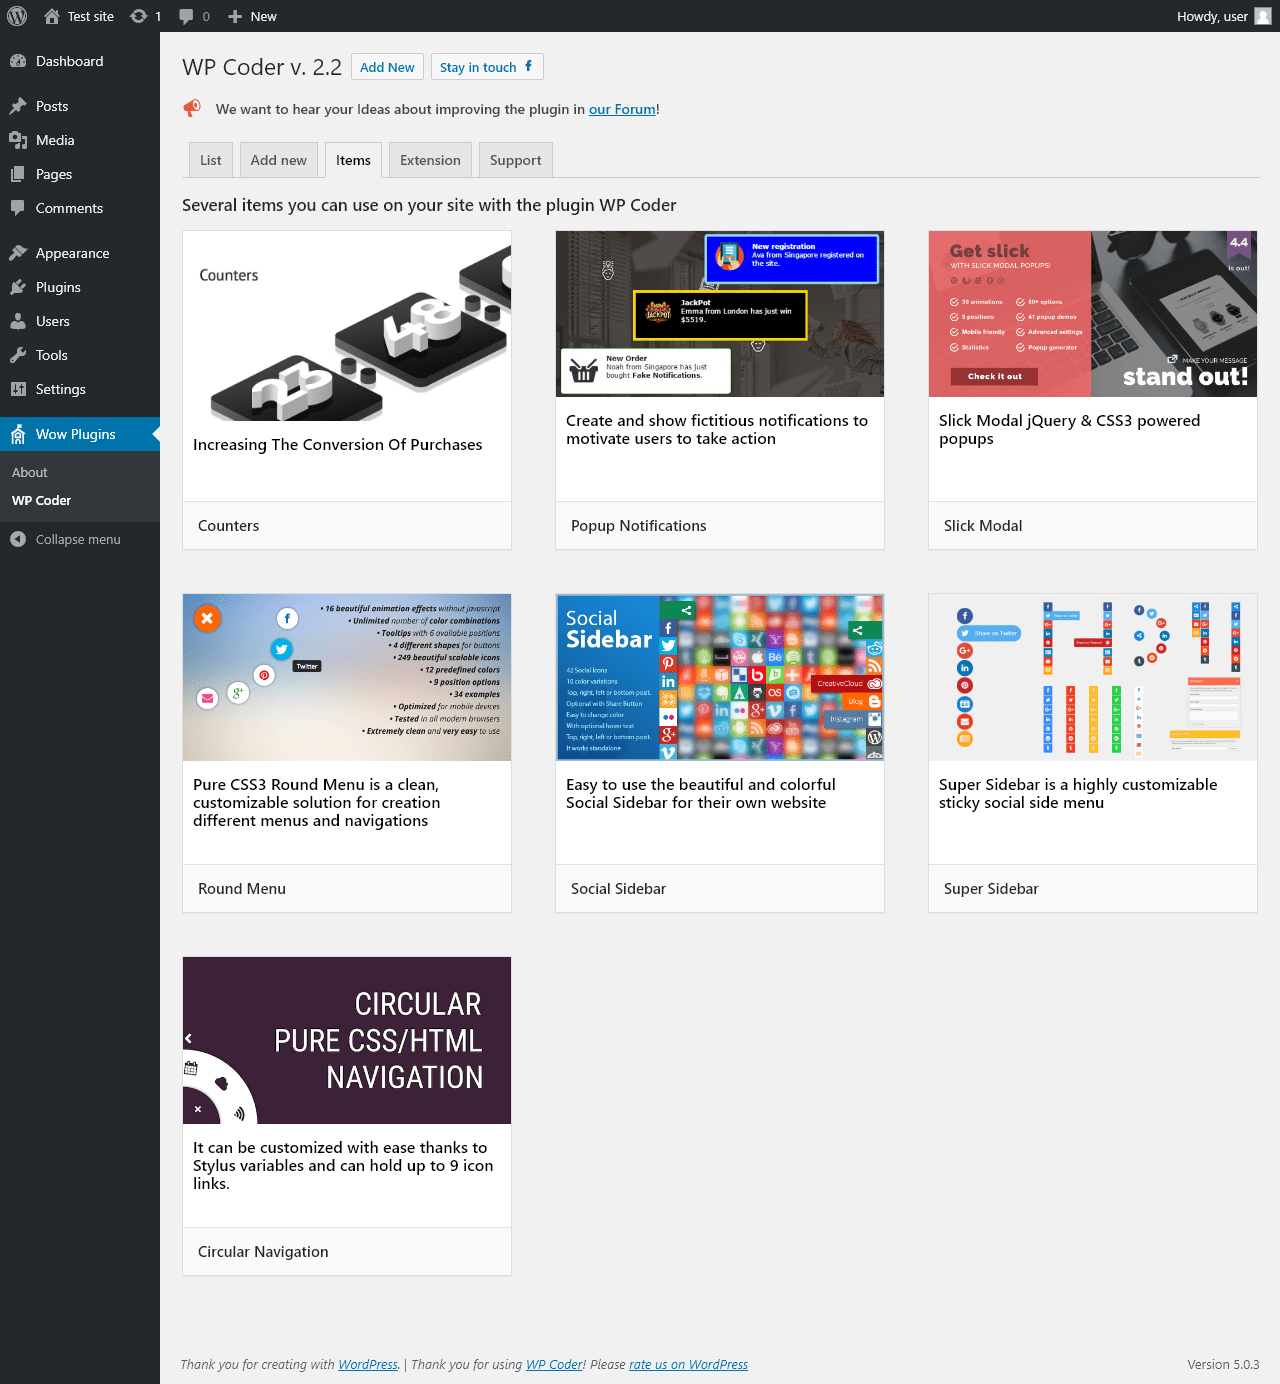
Task: Open Dashboard menu item
Action: [x=80, y=61]
